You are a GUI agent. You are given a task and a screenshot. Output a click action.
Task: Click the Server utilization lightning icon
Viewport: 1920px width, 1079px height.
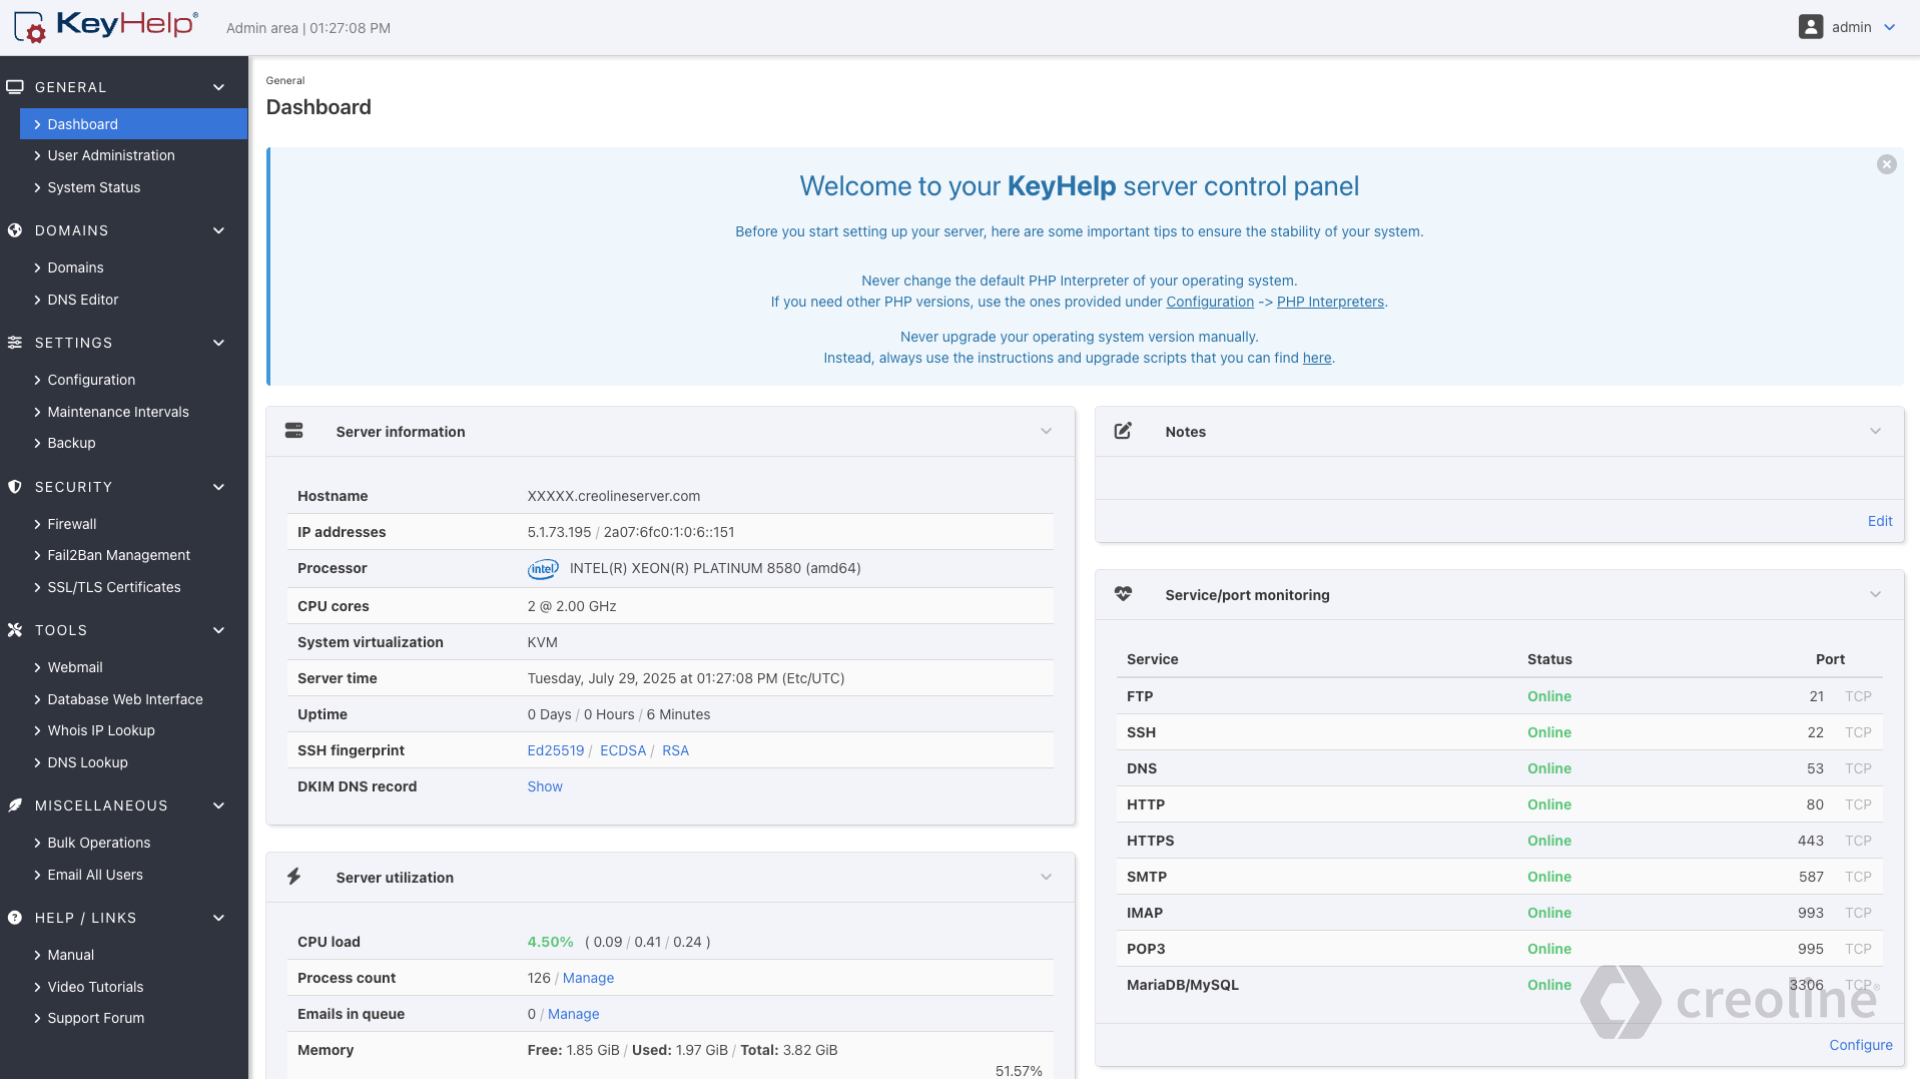294,877
